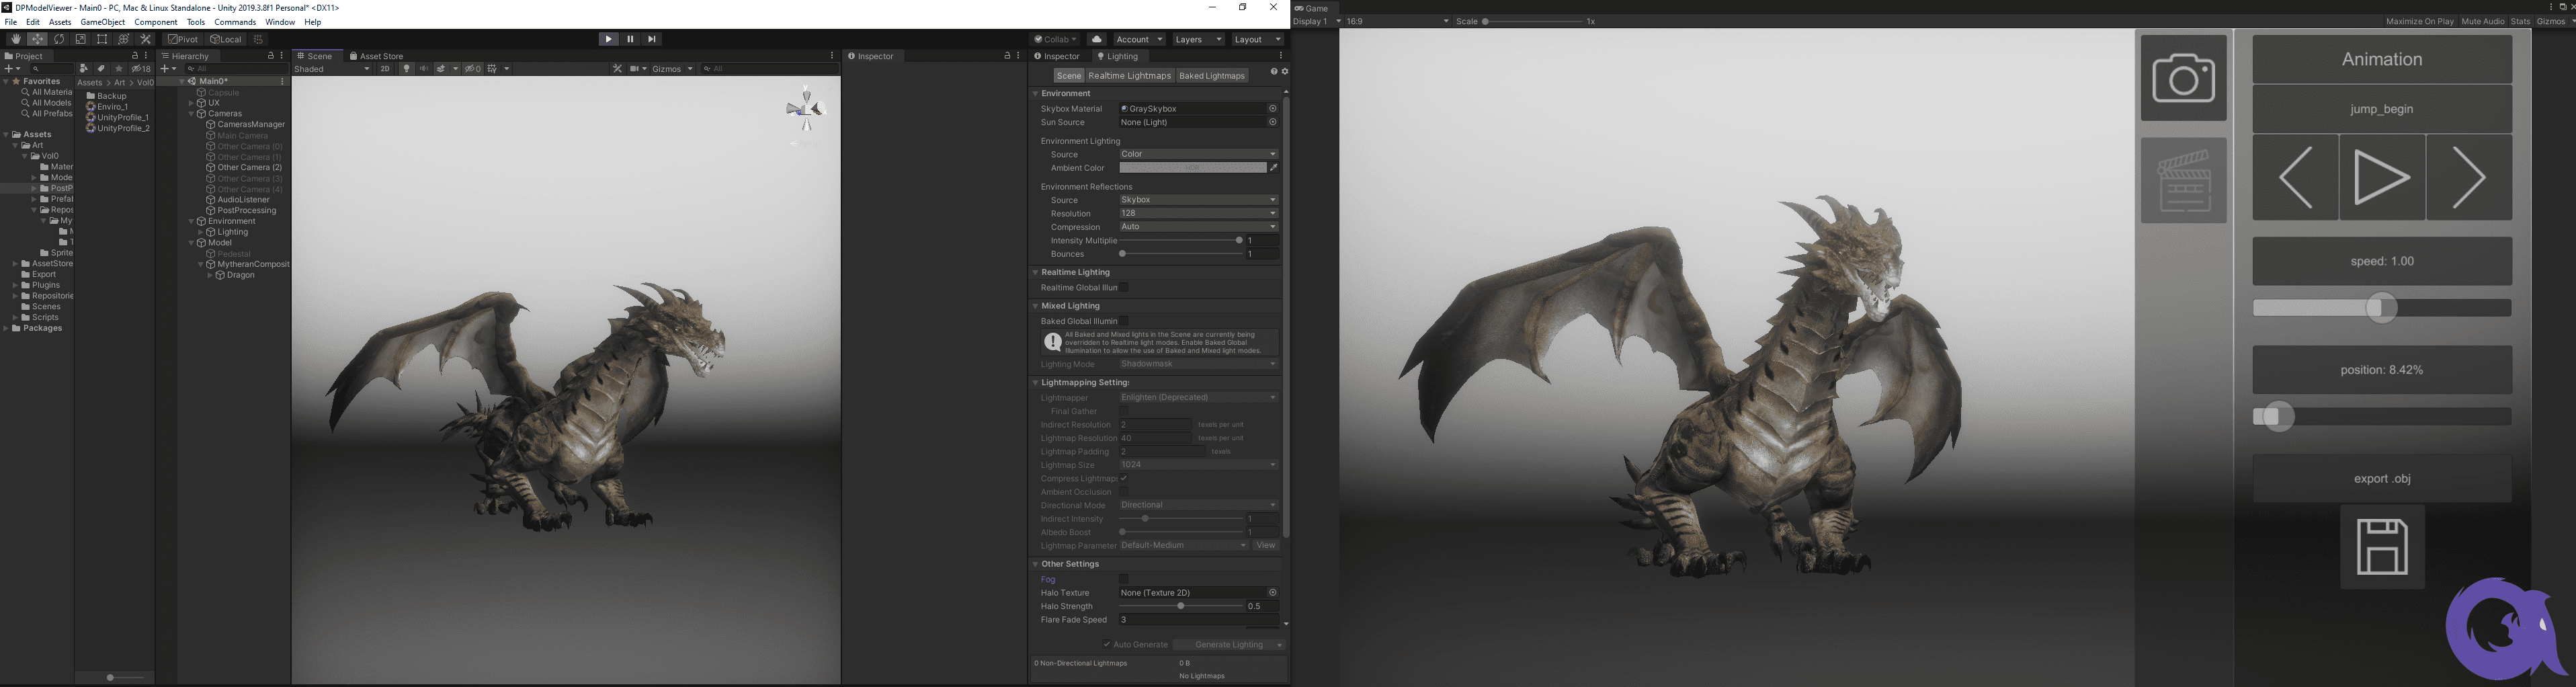Toggle scene audio speaker icon

coord(424,69)
